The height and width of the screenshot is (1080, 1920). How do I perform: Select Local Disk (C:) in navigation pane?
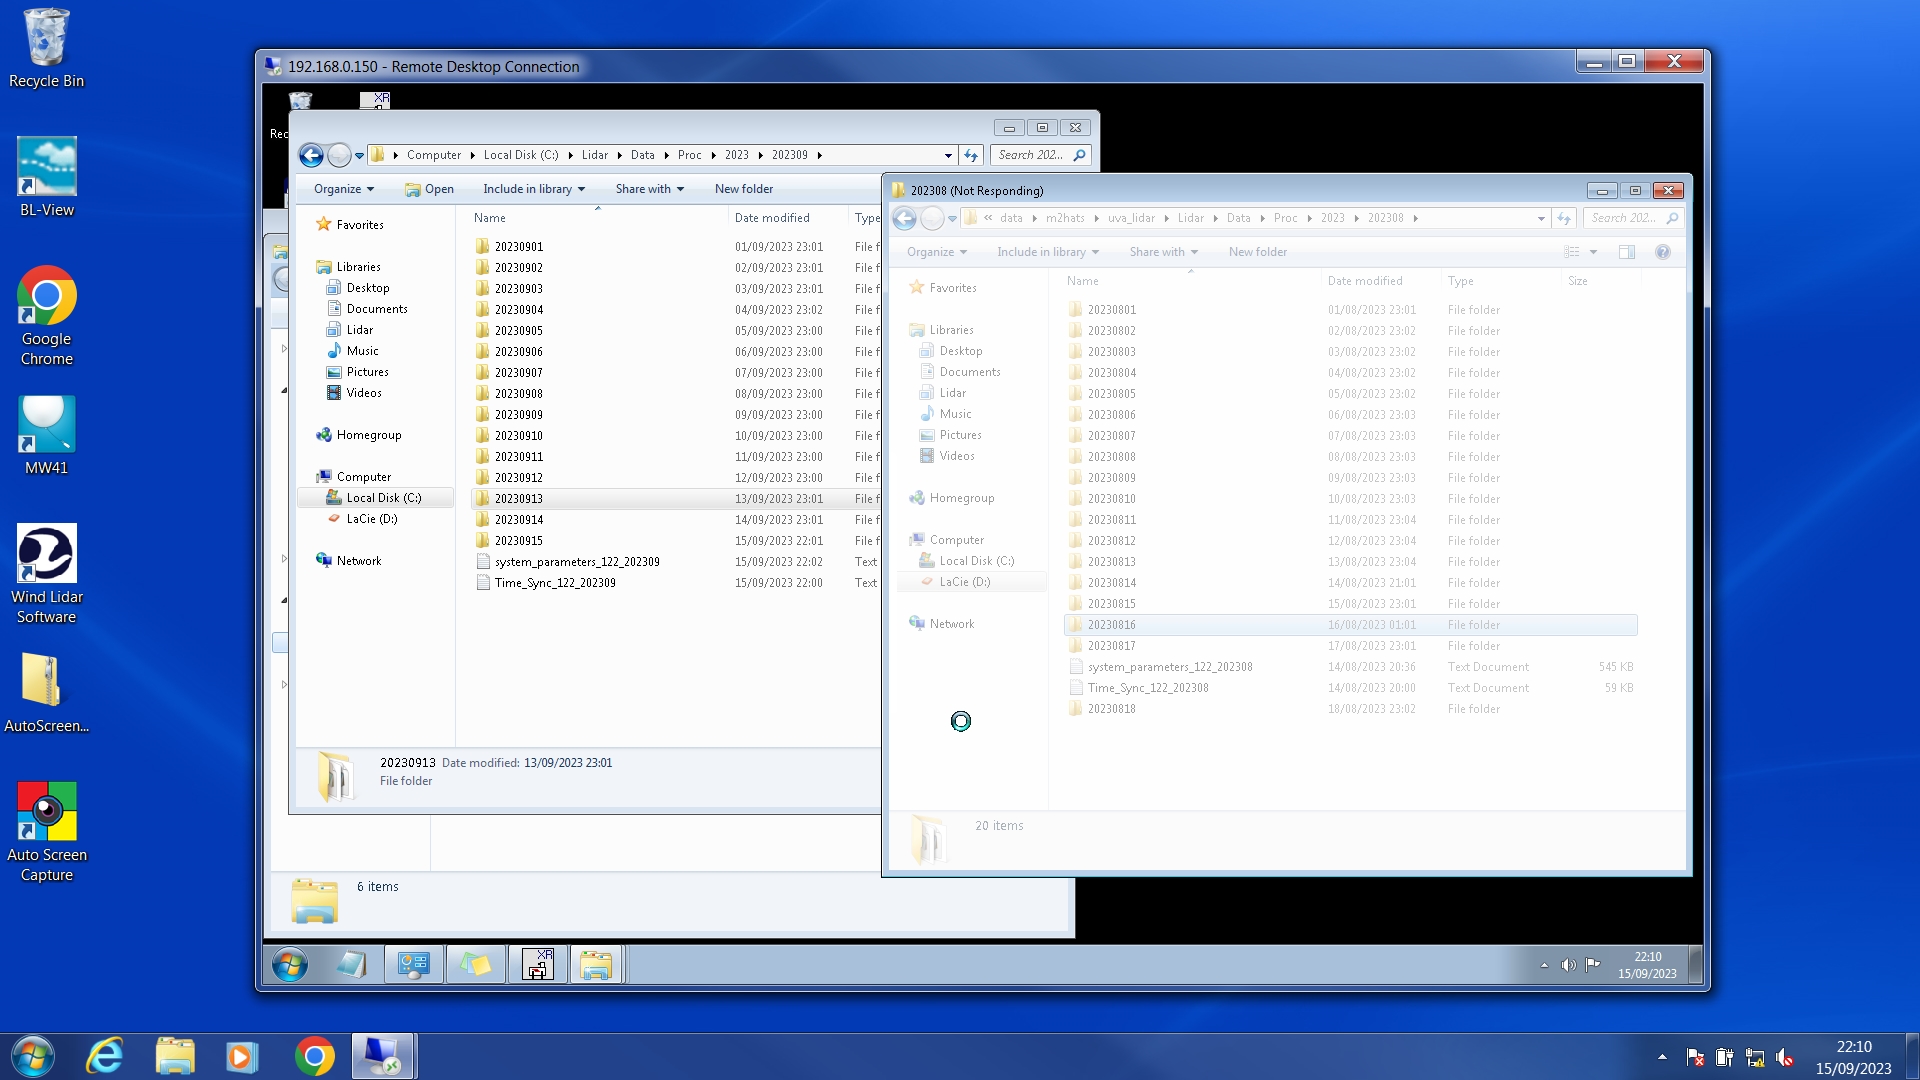(x=383, y=498)
